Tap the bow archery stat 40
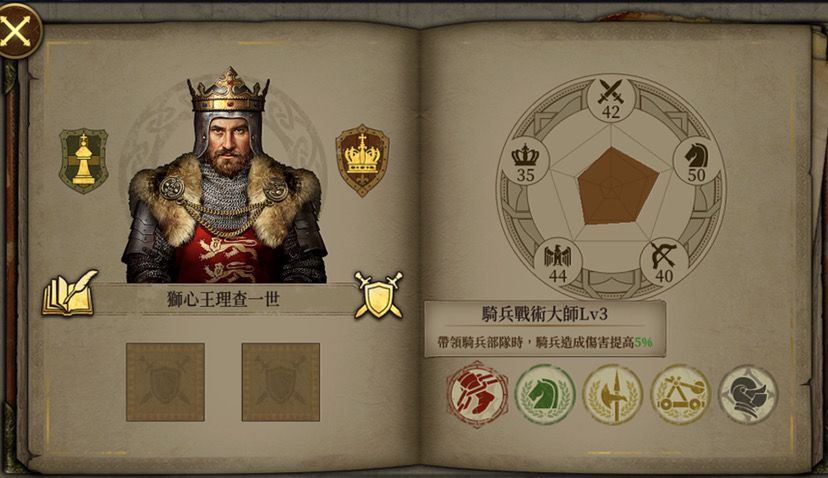Screen dimensions: 828x478 (x=664, y=262)
